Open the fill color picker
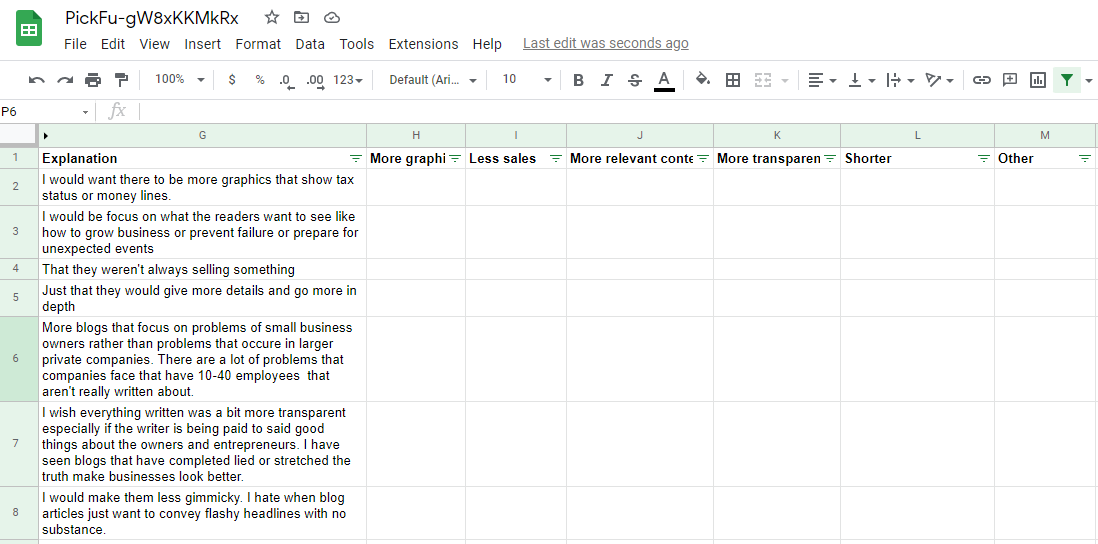1098x544 pixels. (x=702, y=80)
